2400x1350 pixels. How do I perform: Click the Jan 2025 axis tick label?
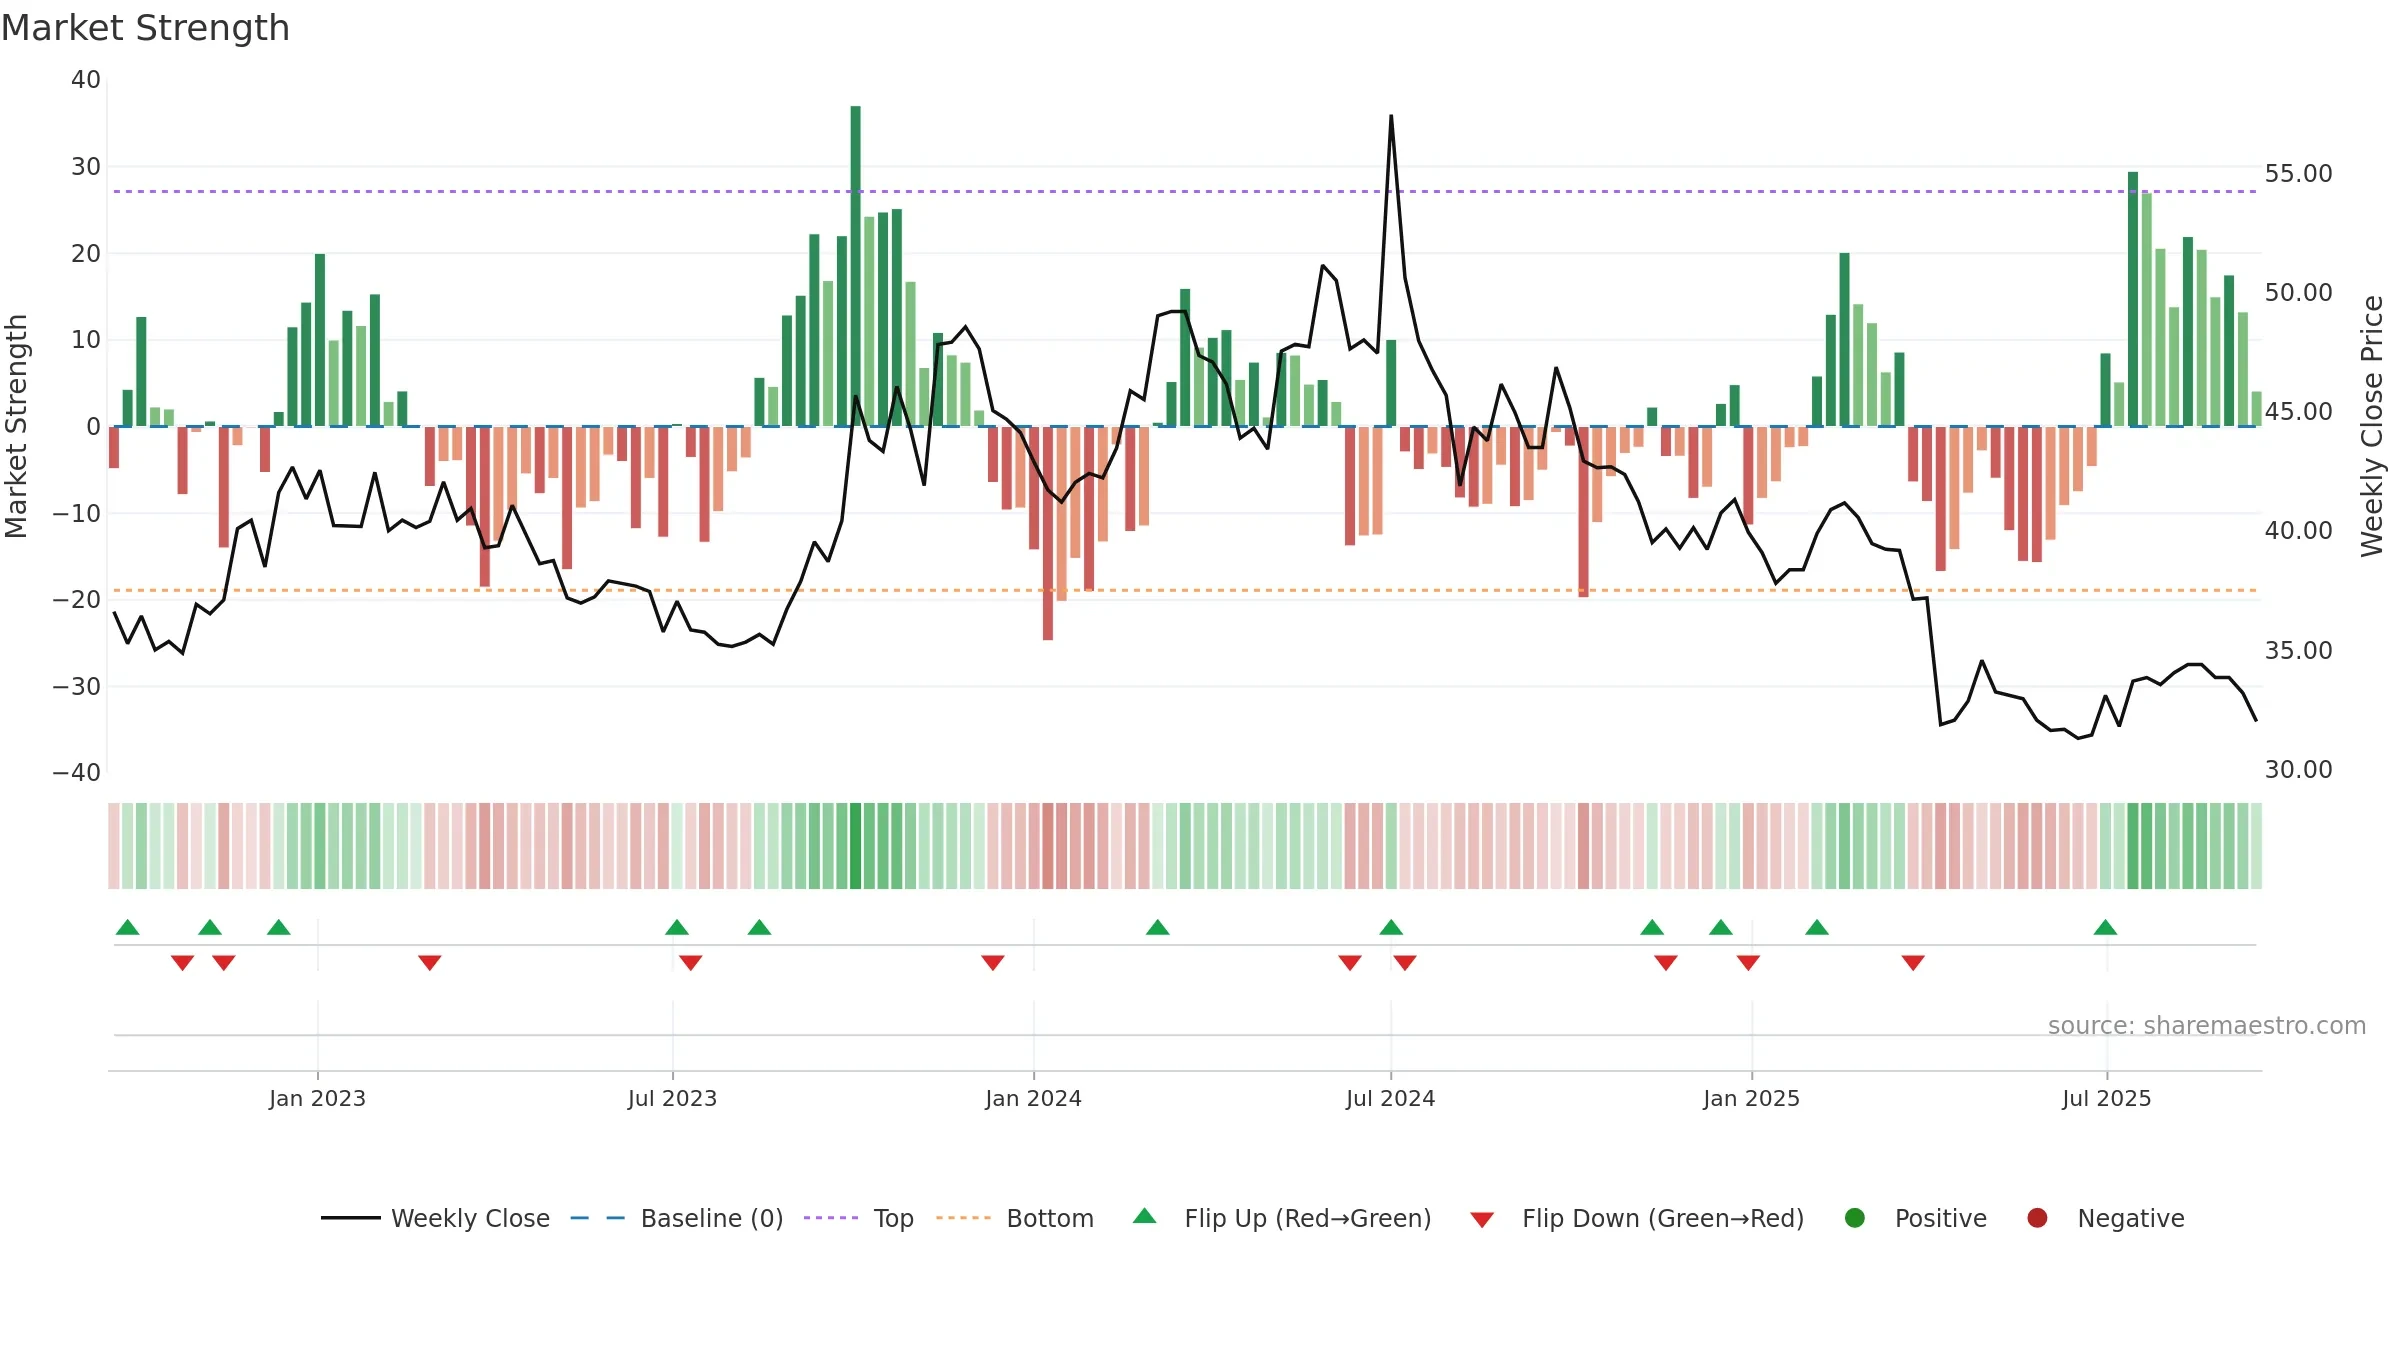1752,1098
